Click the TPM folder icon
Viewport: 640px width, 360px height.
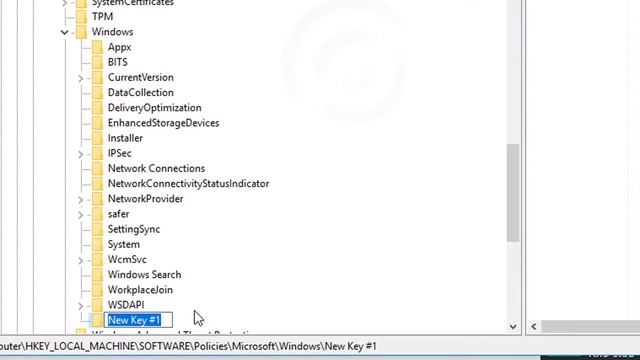point(82,17)
